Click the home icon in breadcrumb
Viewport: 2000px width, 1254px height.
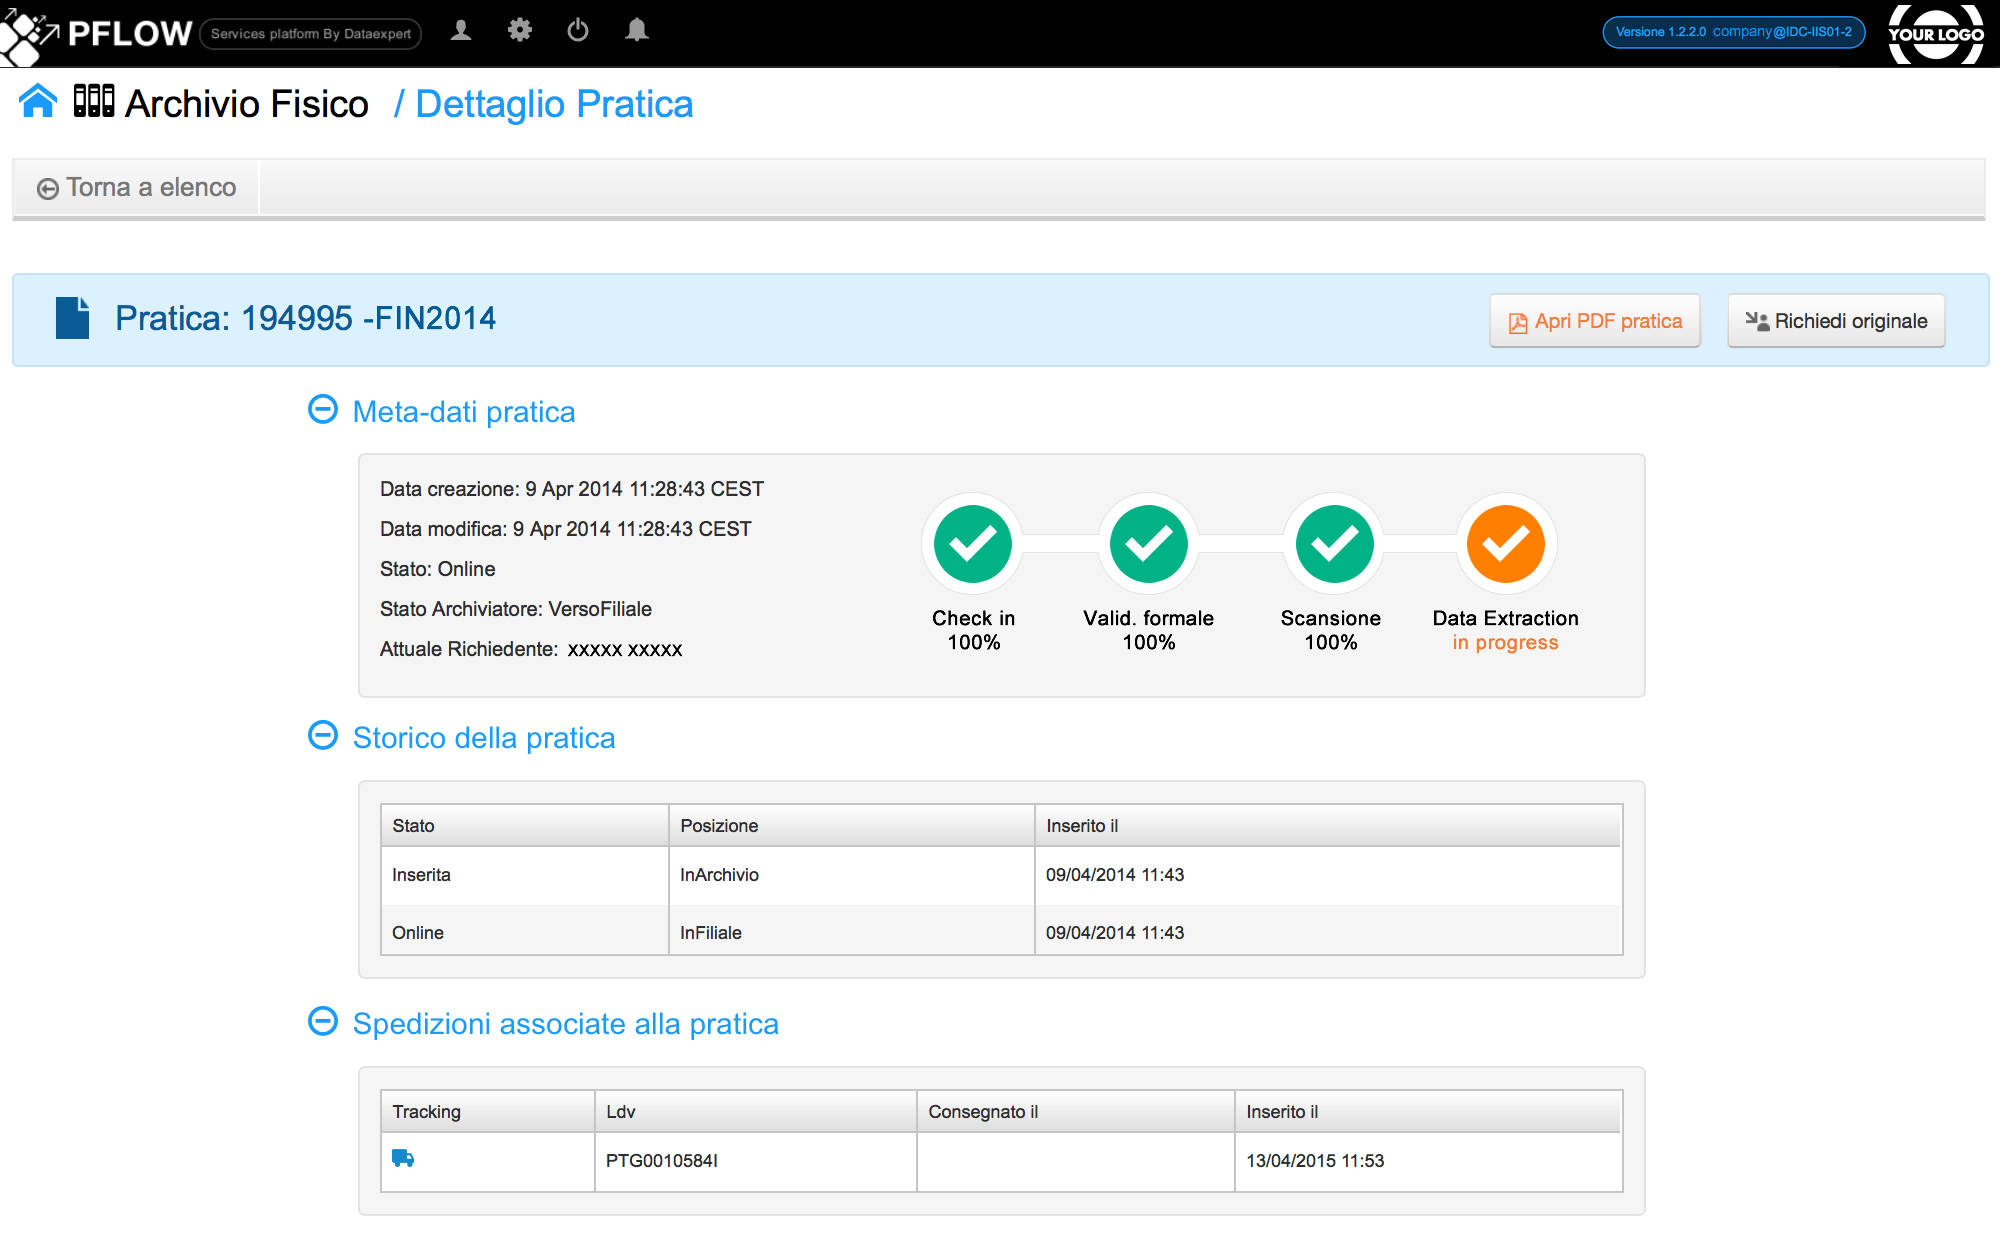coord(38,102)
